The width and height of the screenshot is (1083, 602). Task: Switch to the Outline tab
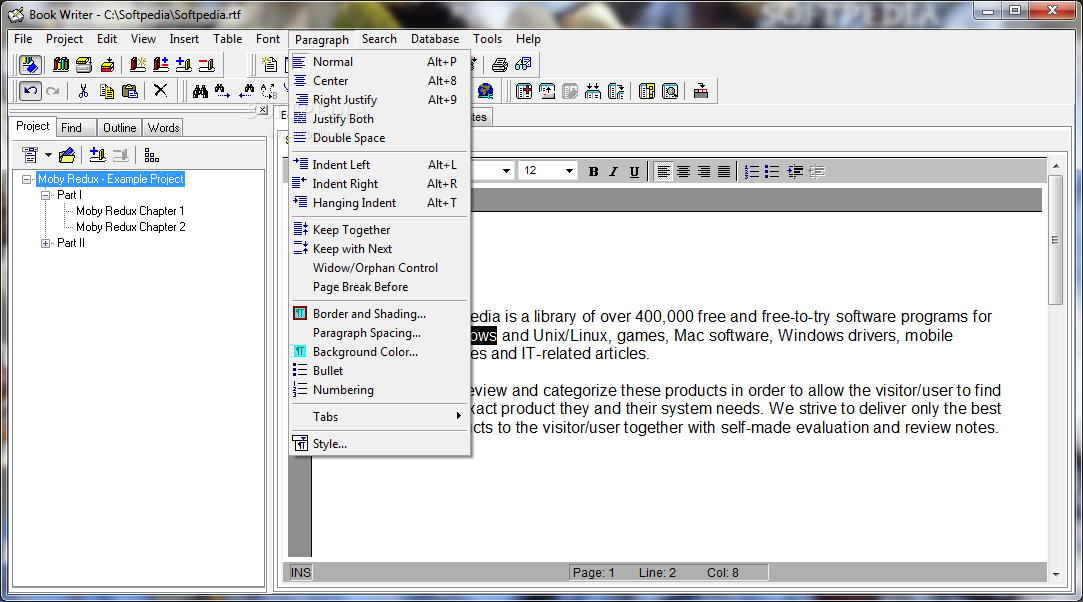pos(119,128)
